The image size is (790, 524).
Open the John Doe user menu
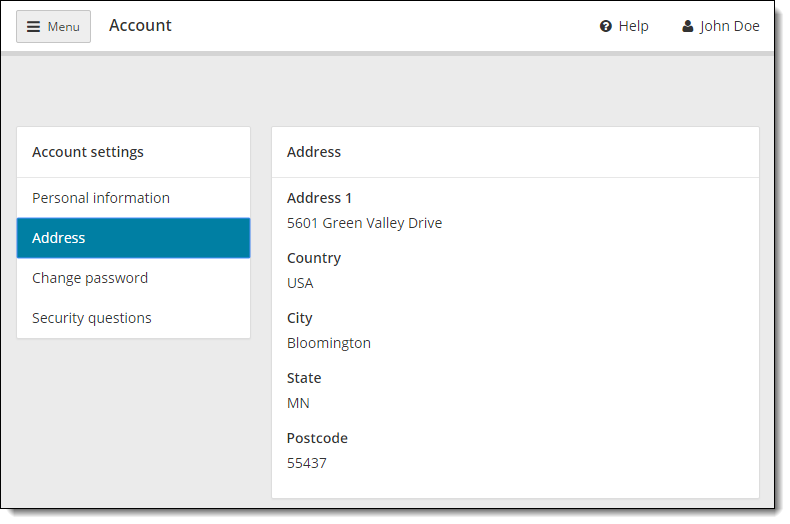[x=721, y=26]
